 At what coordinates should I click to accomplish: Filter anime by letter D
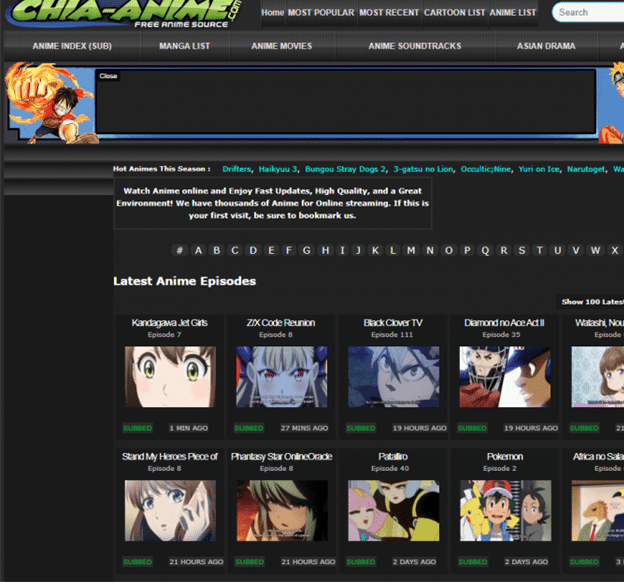click(253, 250)
